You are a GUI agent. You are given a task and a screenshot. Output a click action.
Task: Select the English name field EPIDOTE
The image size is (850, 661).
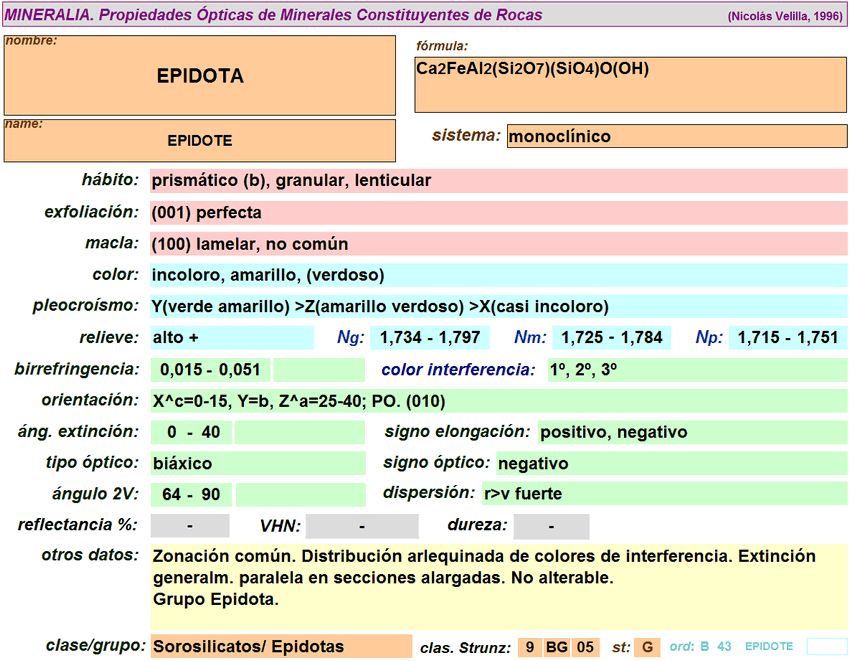(200, 141)
